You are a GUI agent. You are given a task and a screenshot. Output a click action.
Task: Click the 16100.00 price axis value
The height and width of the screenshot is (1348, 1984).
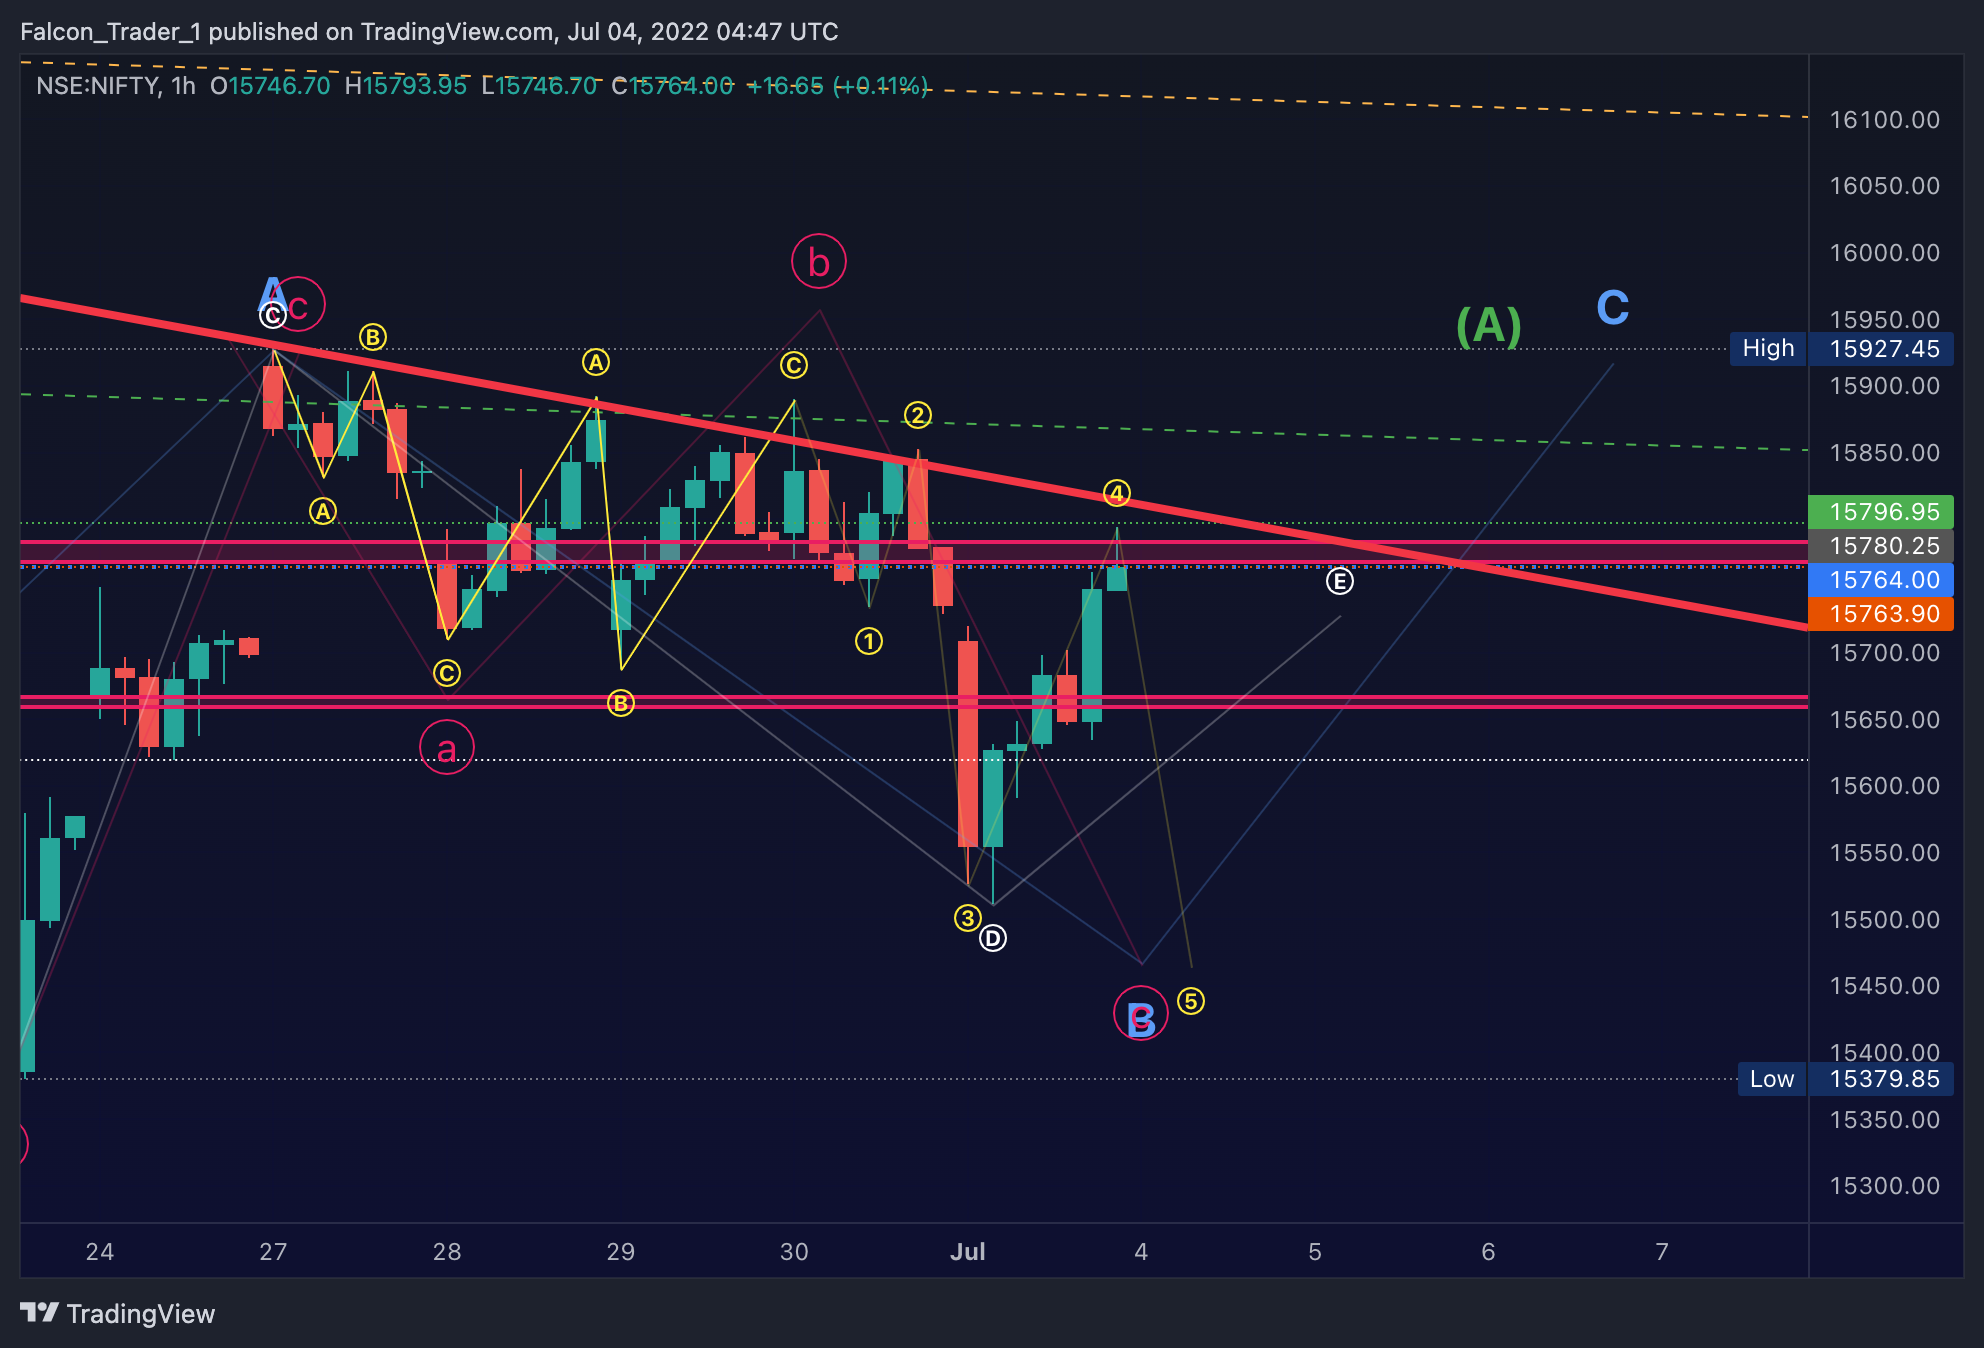(1885, 120)
